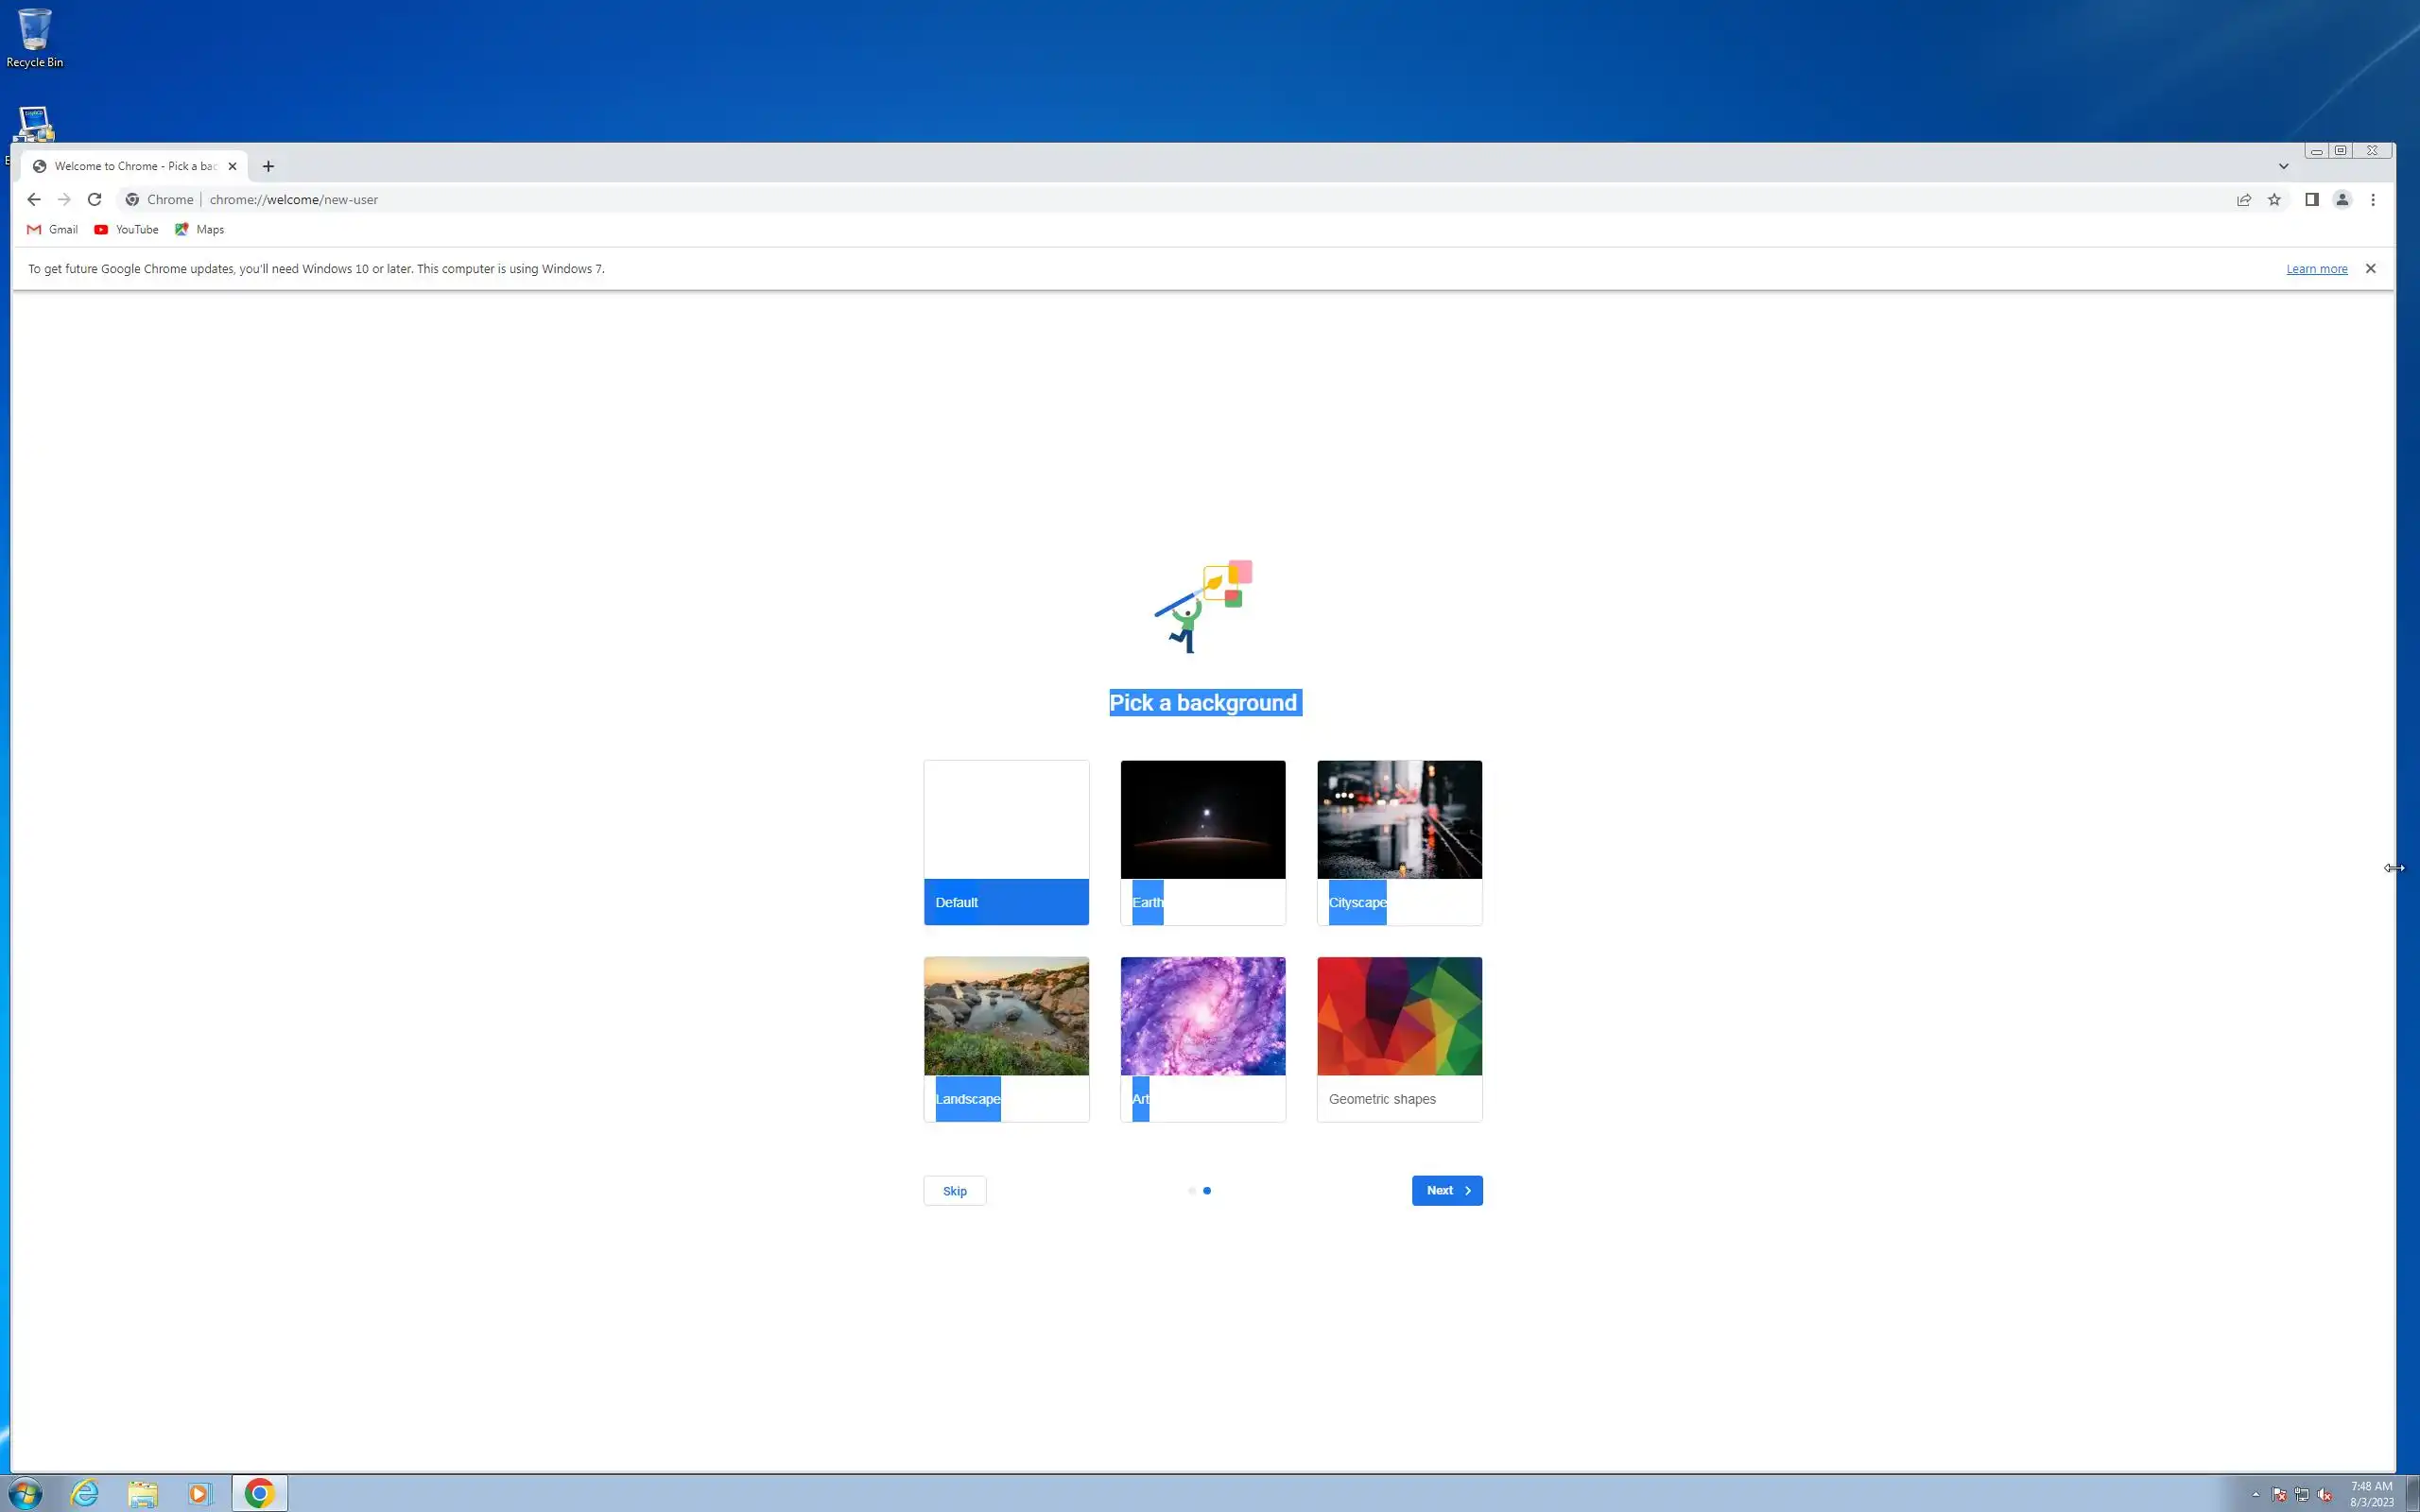Show hidden system tray icons
Screen dimensions: 2420x1512
(x=2256, y=1494)
